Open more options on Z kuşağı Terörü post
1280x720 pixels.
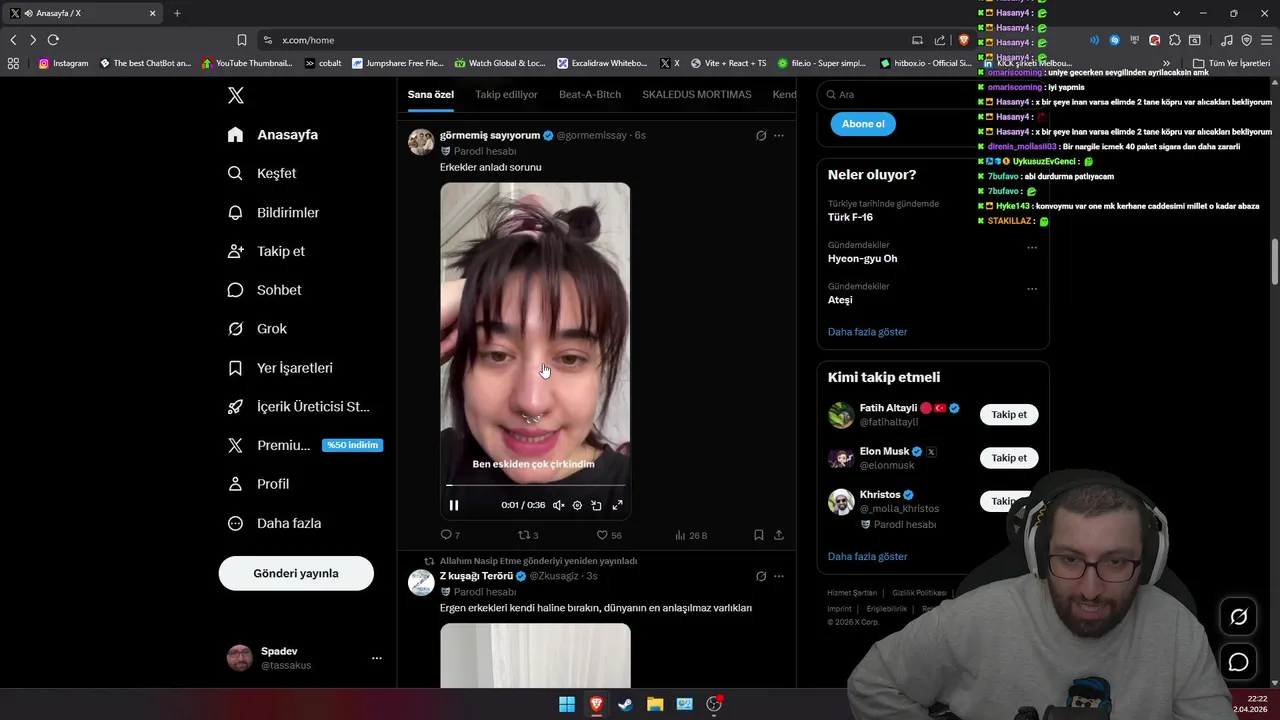click(x=779, y=576)
